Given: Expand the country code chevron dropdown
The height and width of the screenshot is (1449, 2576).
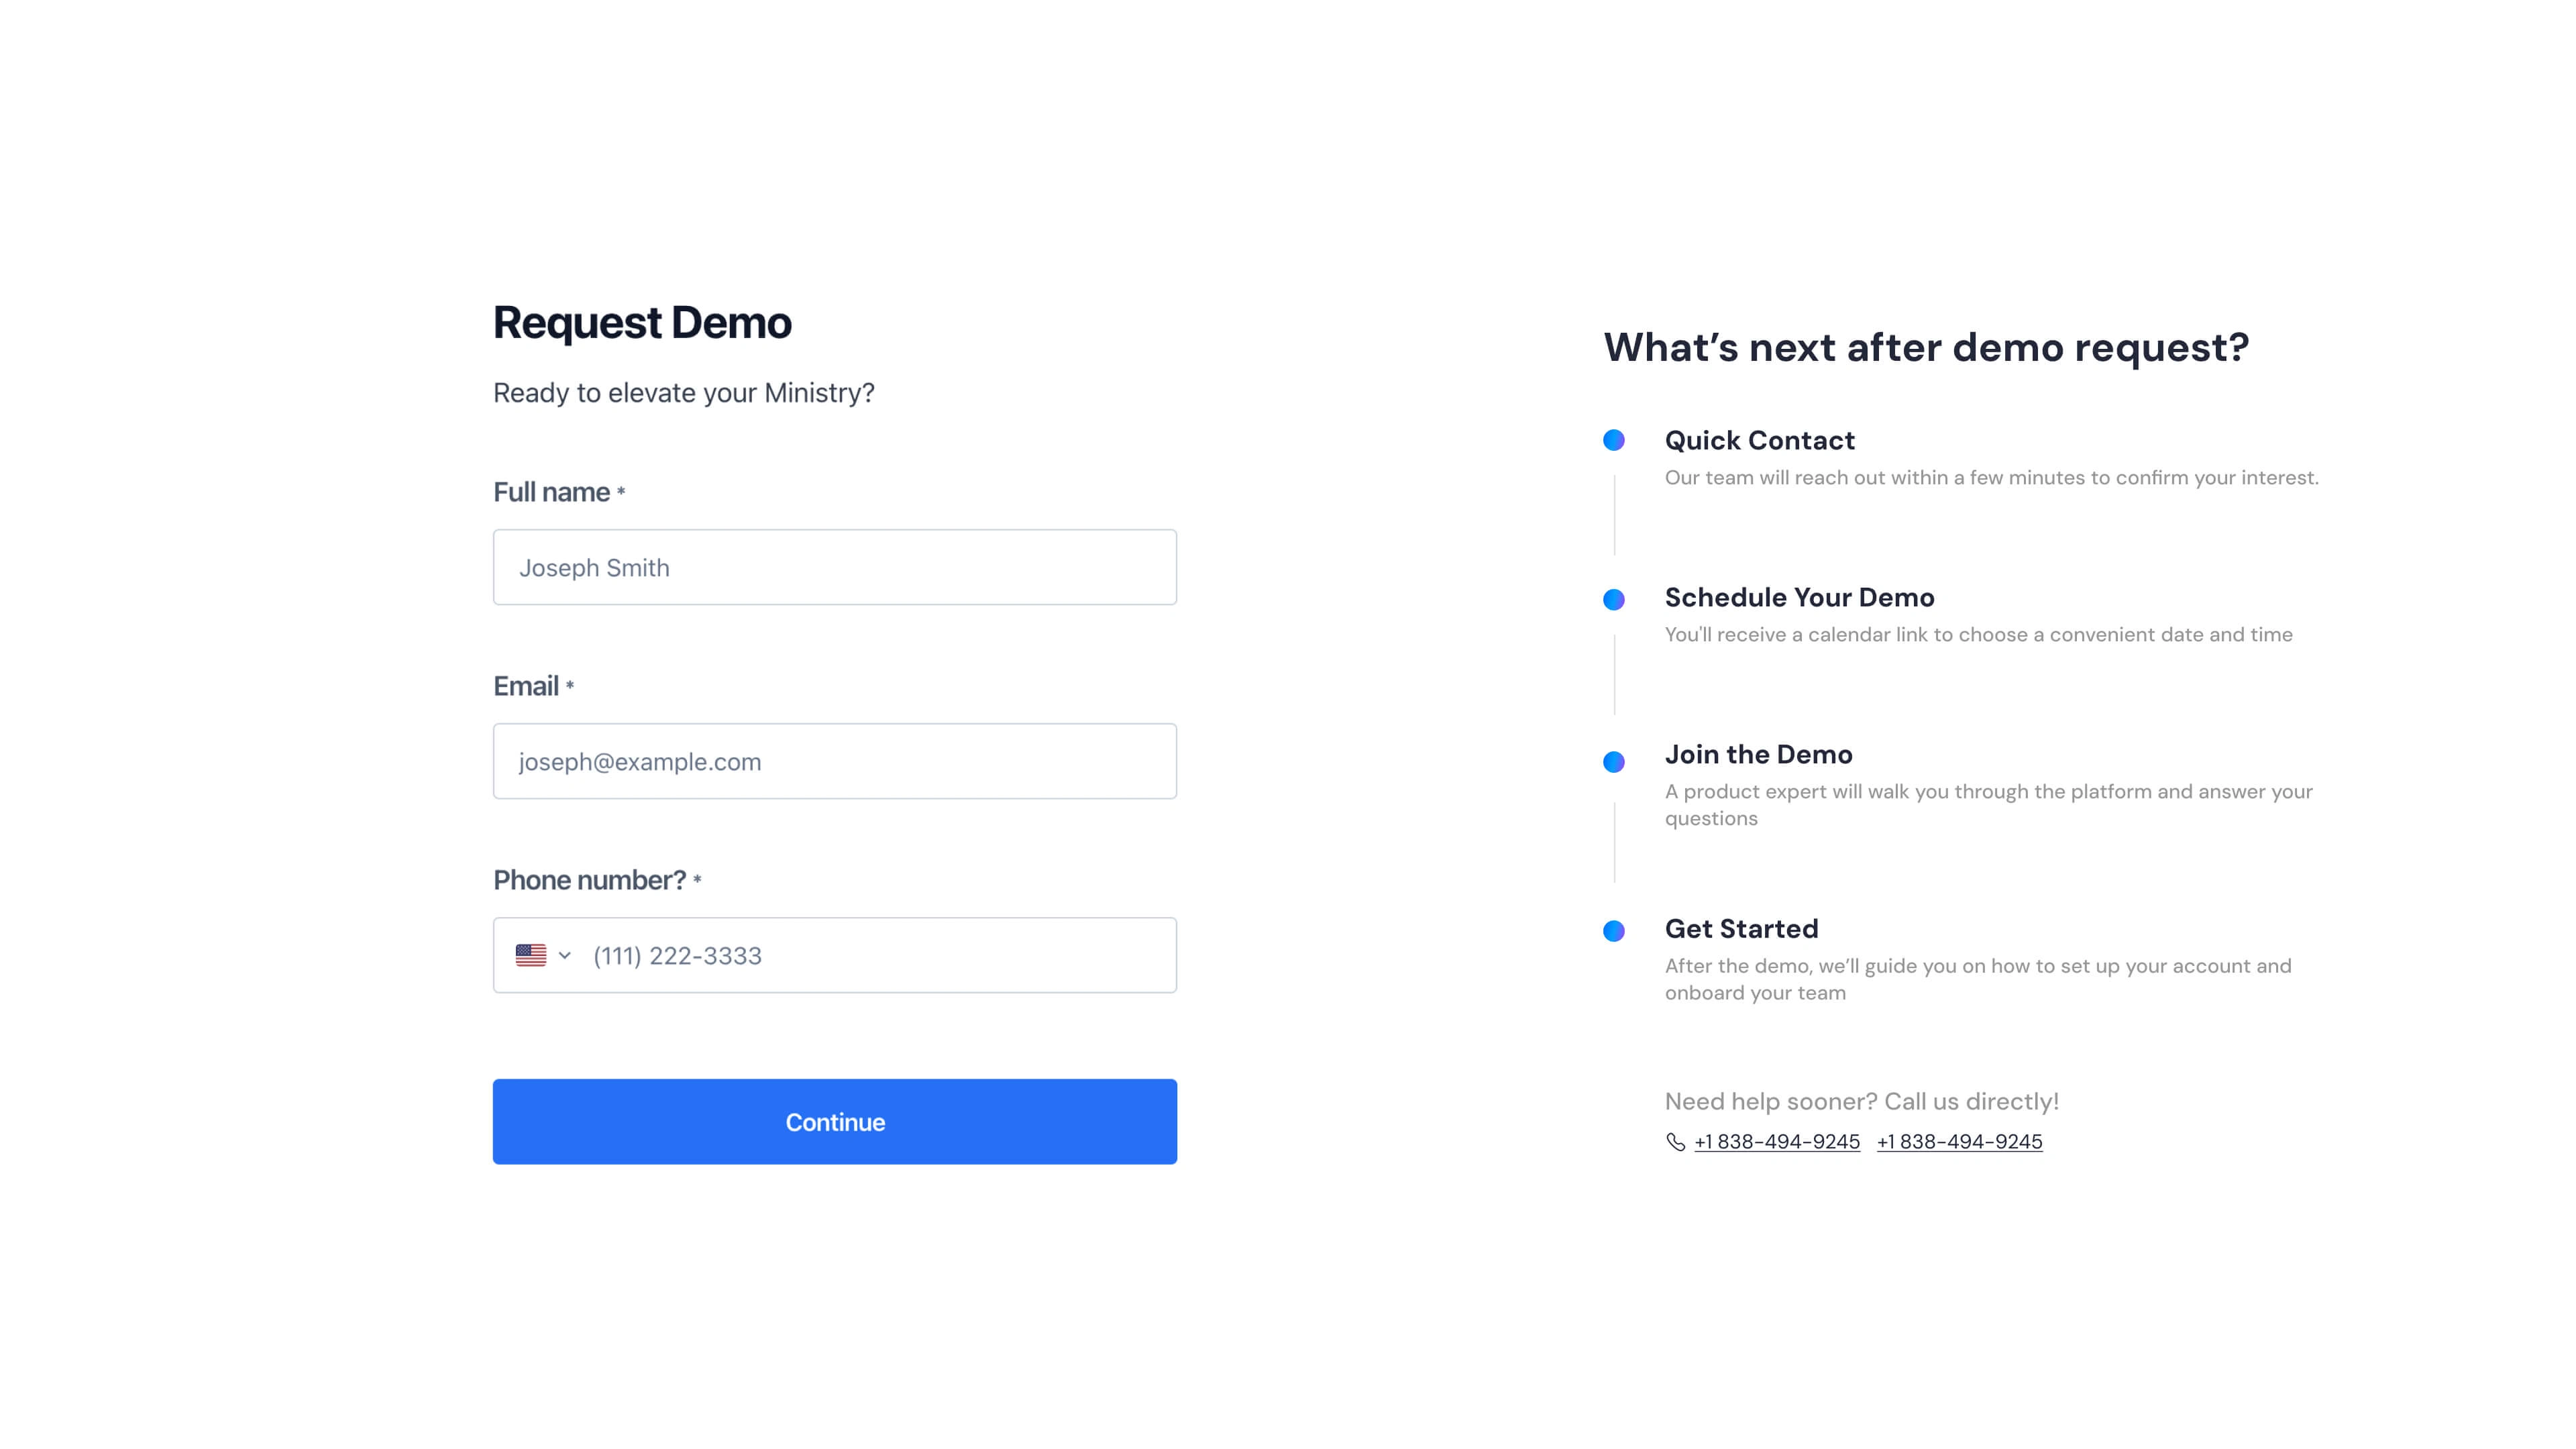Looking at the screenshot, I should (565, 955).
